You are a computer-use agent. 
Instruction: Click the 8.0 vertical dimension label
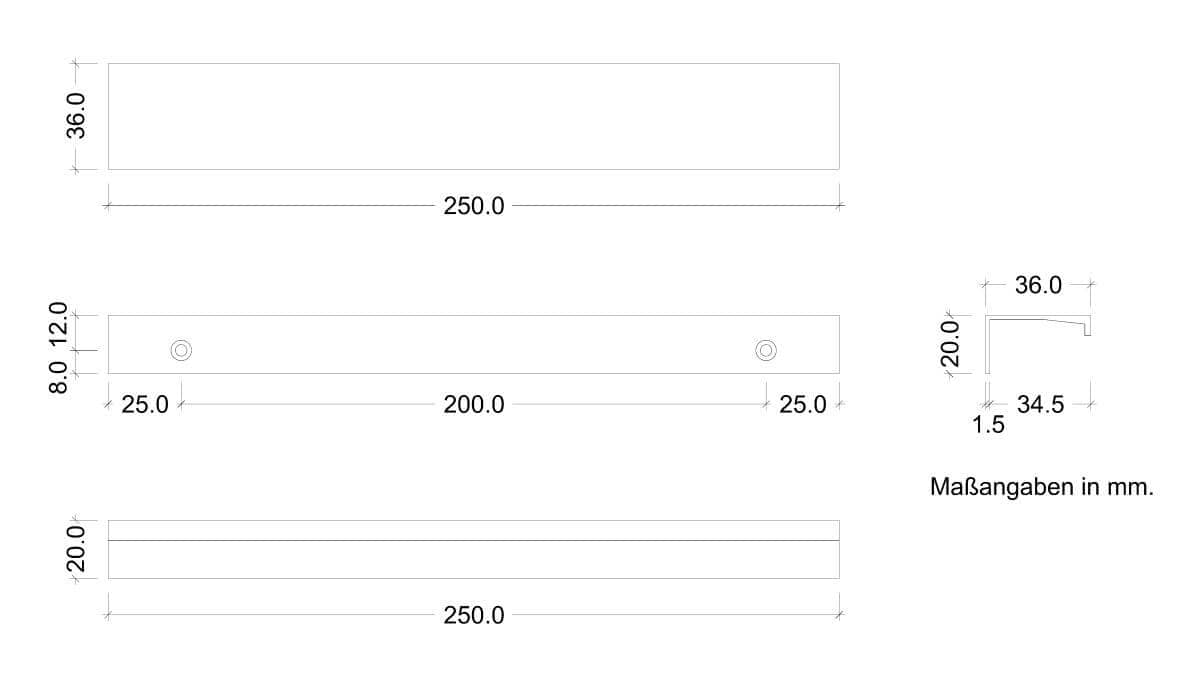58,378
